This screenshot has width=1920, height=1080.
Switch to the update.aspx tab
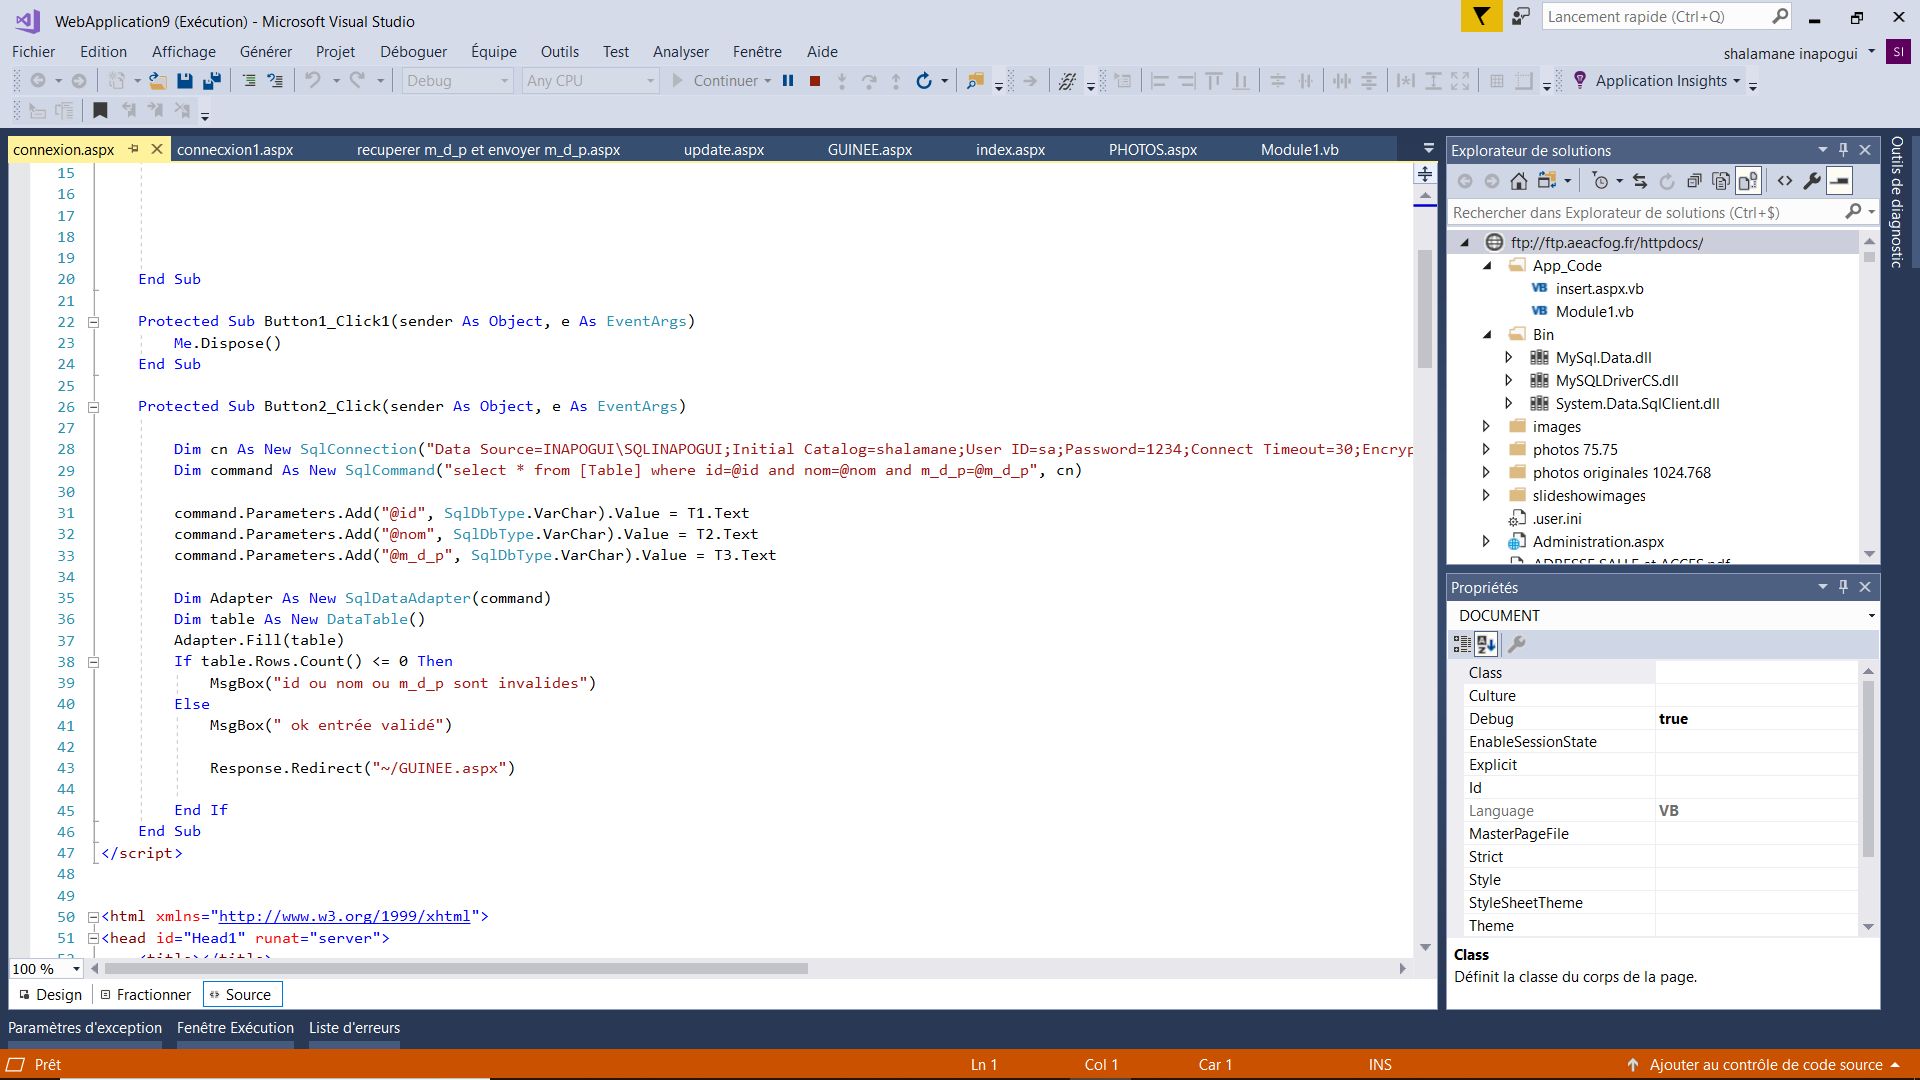[x=724, y=150]
